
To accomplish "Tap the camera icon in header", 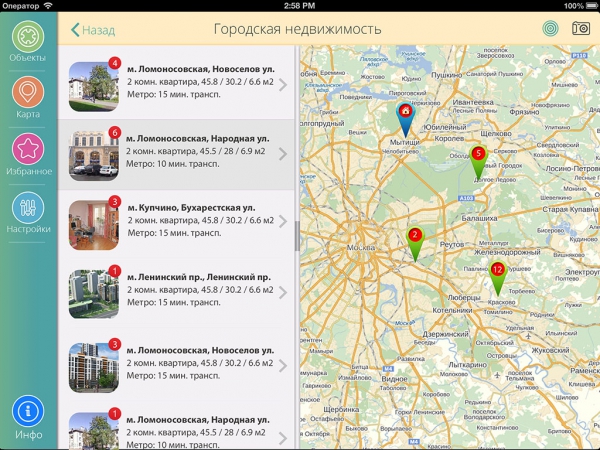I will [x=581, y=28].
